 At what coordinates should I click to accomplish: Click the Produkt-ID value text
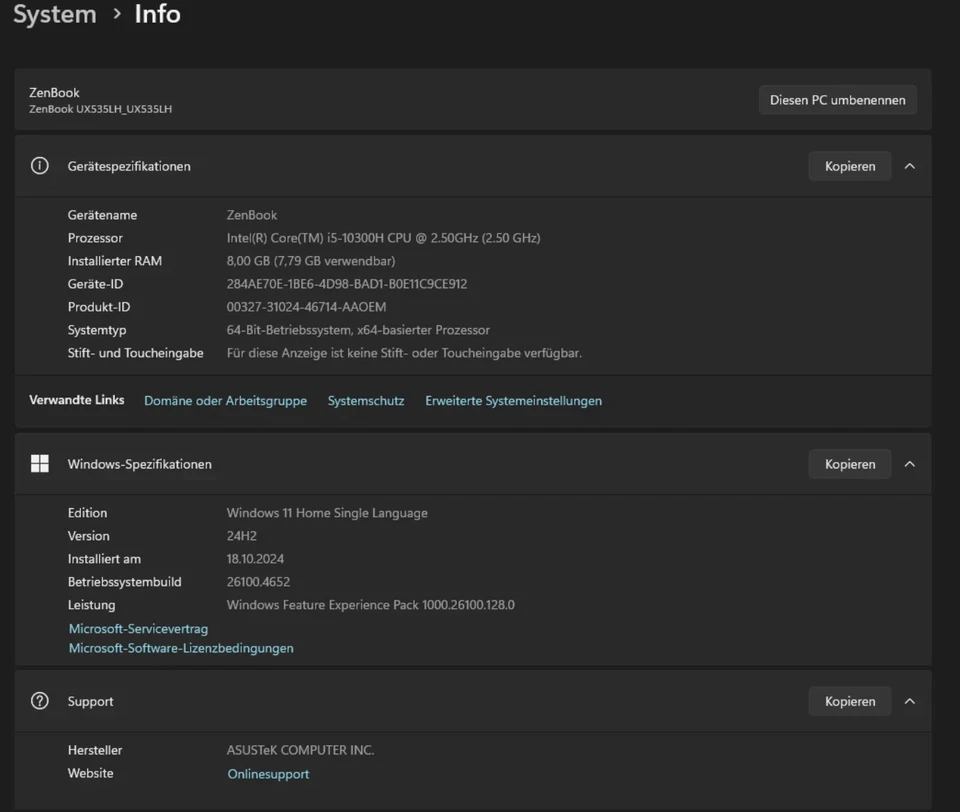point(306,307)
